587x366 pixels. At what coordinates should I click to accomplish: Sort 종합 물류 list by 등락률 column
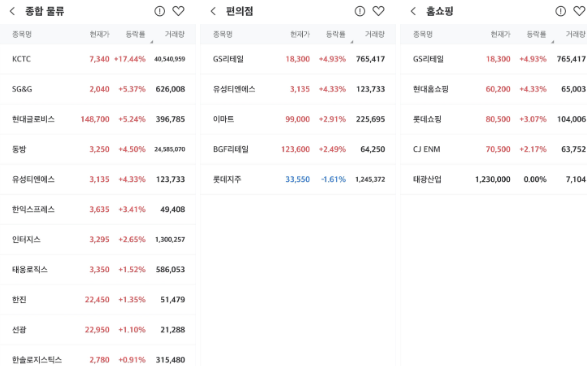[136, 34]
